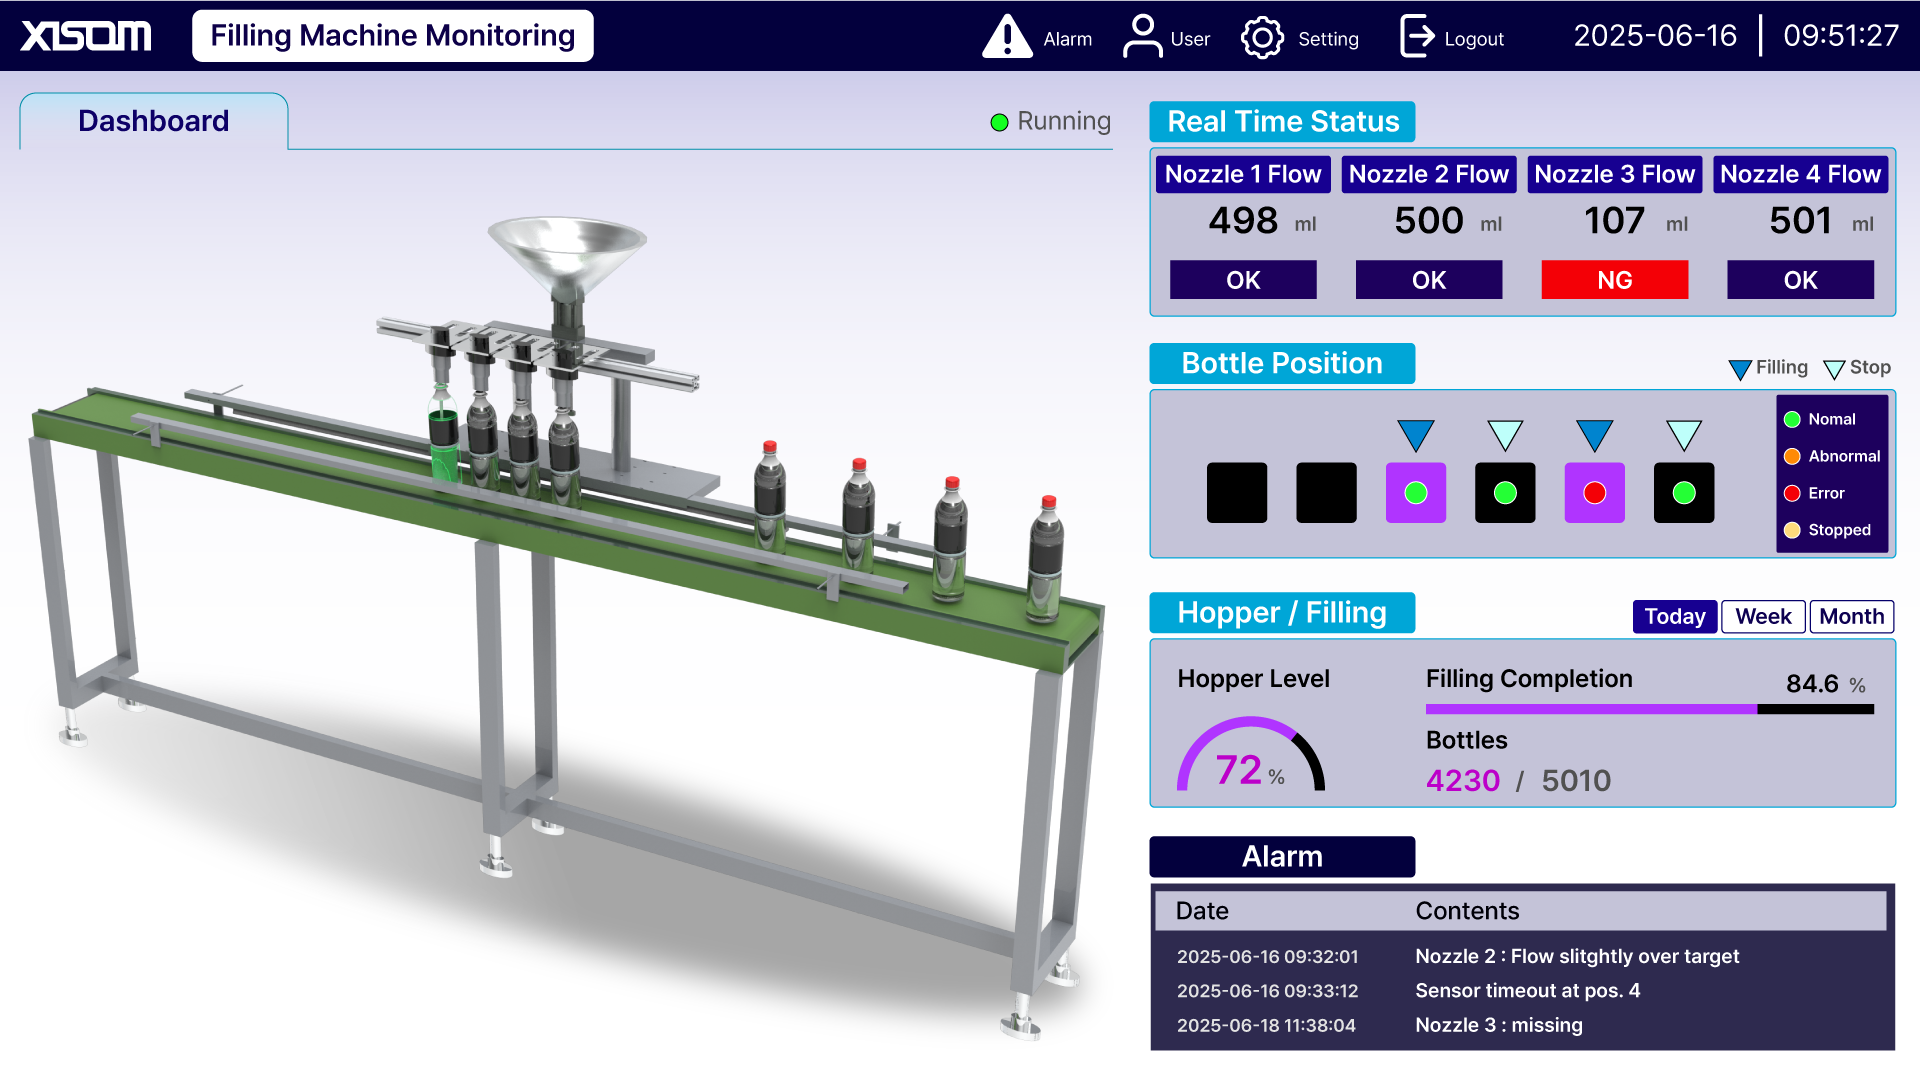Screen dimensions: 1920x1081
Task: Click the blue Filling legend triangle
Action: [x=1739, y=368]
